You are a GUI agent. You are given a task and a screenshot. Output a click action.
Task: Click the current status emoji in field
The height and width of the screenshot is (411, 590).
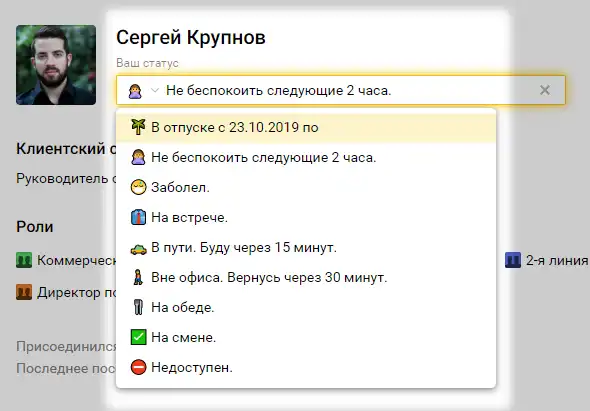click(x=135, y=91)
